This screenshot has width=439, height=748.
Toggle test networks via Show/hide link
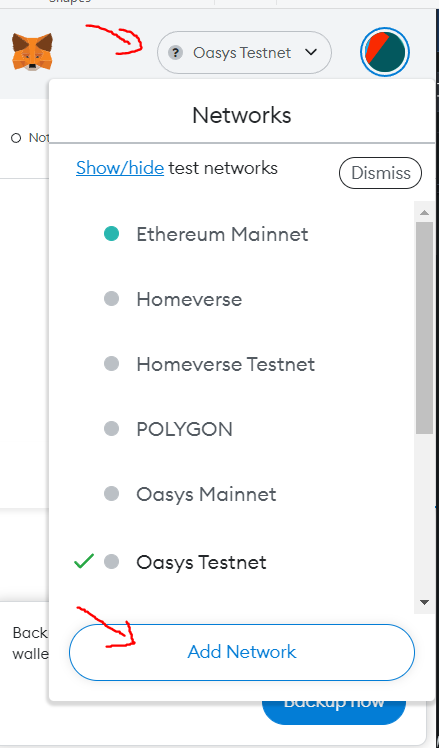tap(120, 168)
